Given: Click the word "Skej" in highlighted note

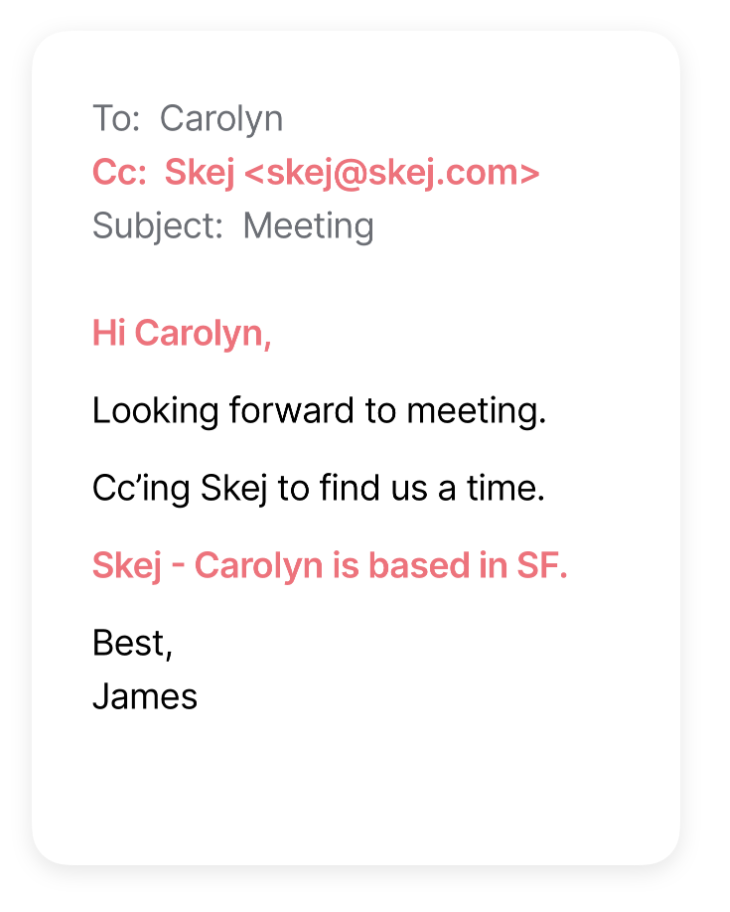Looking at the screenshot, I should tap(127, 565).
